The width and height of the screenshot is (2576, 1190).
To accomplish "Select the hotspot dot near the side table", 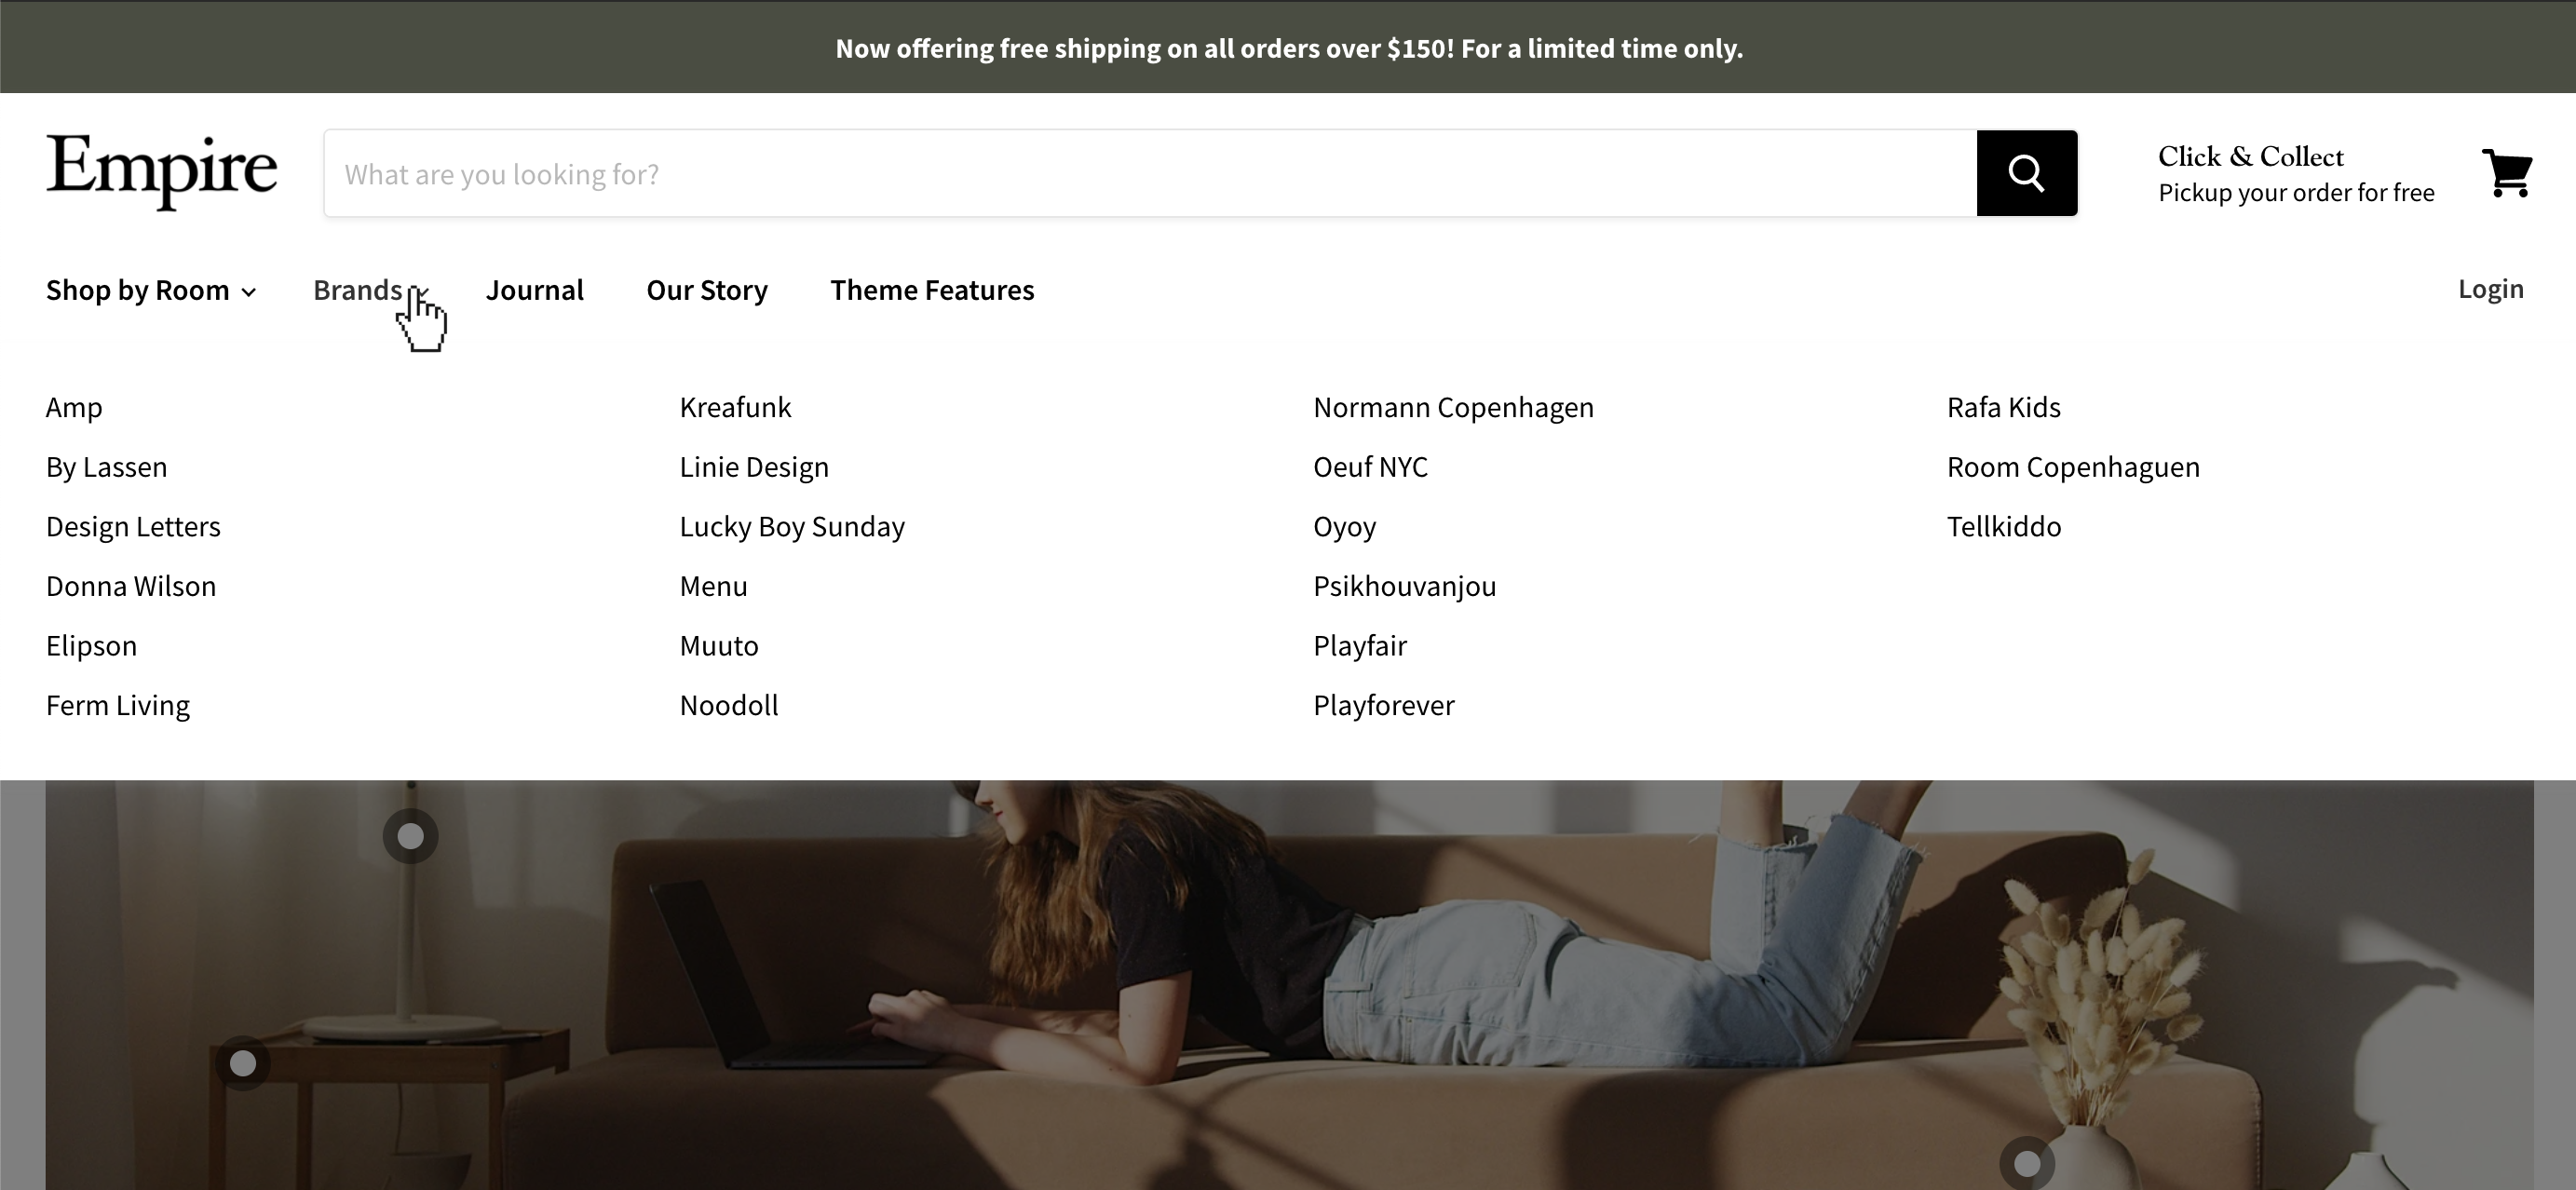I will (243, 1063).
